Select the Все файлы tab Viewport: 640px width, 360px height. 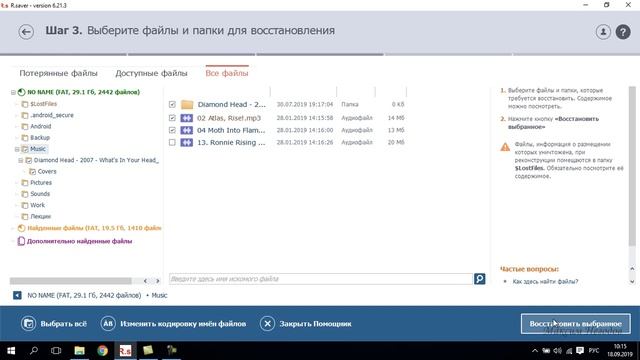(x=227, y=73)
